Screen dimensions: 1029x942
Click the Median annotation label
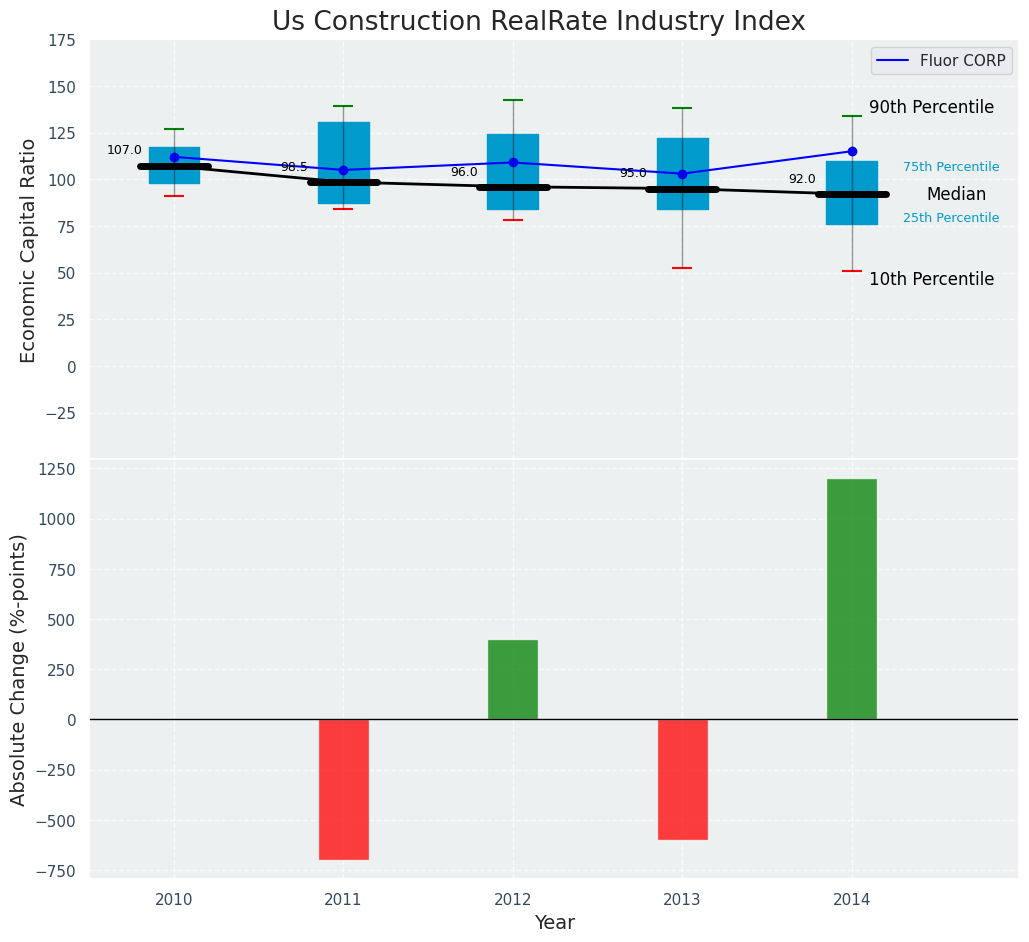(956, 195)
